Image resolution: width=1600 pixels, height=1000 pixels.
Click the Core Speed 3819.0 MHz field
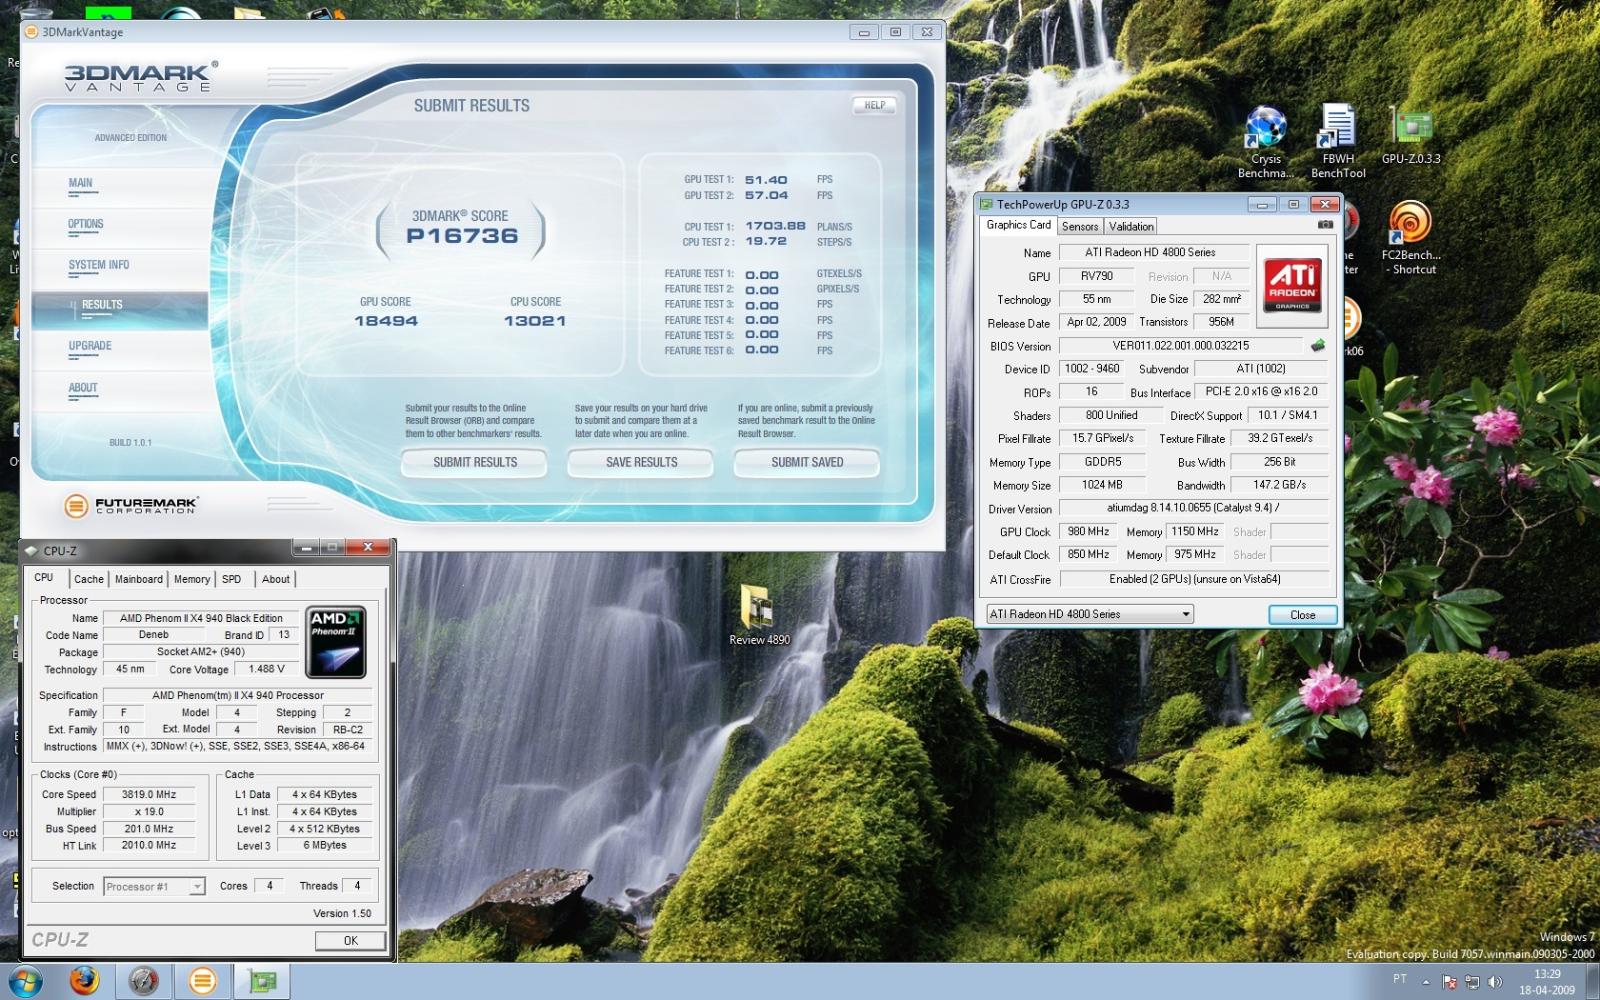(149, 795)
